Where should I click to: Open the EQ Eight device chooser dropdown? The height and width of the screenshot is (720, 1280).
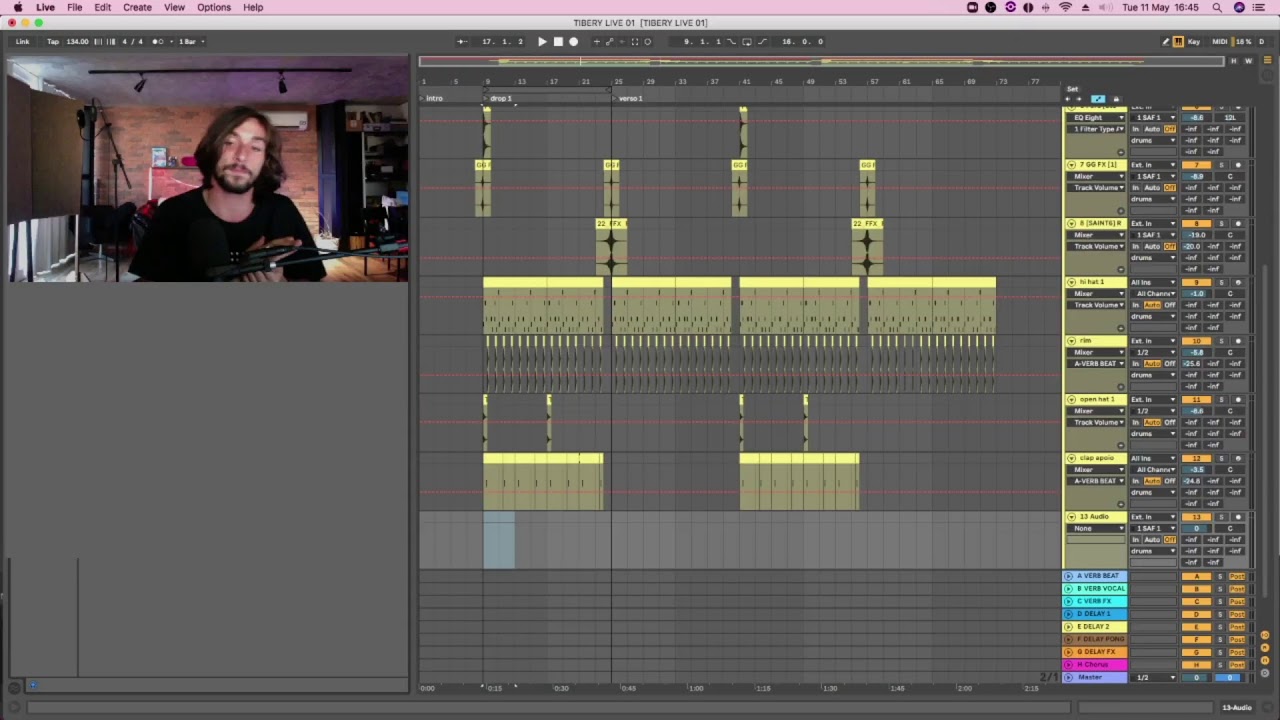[x=1096, y=118]
